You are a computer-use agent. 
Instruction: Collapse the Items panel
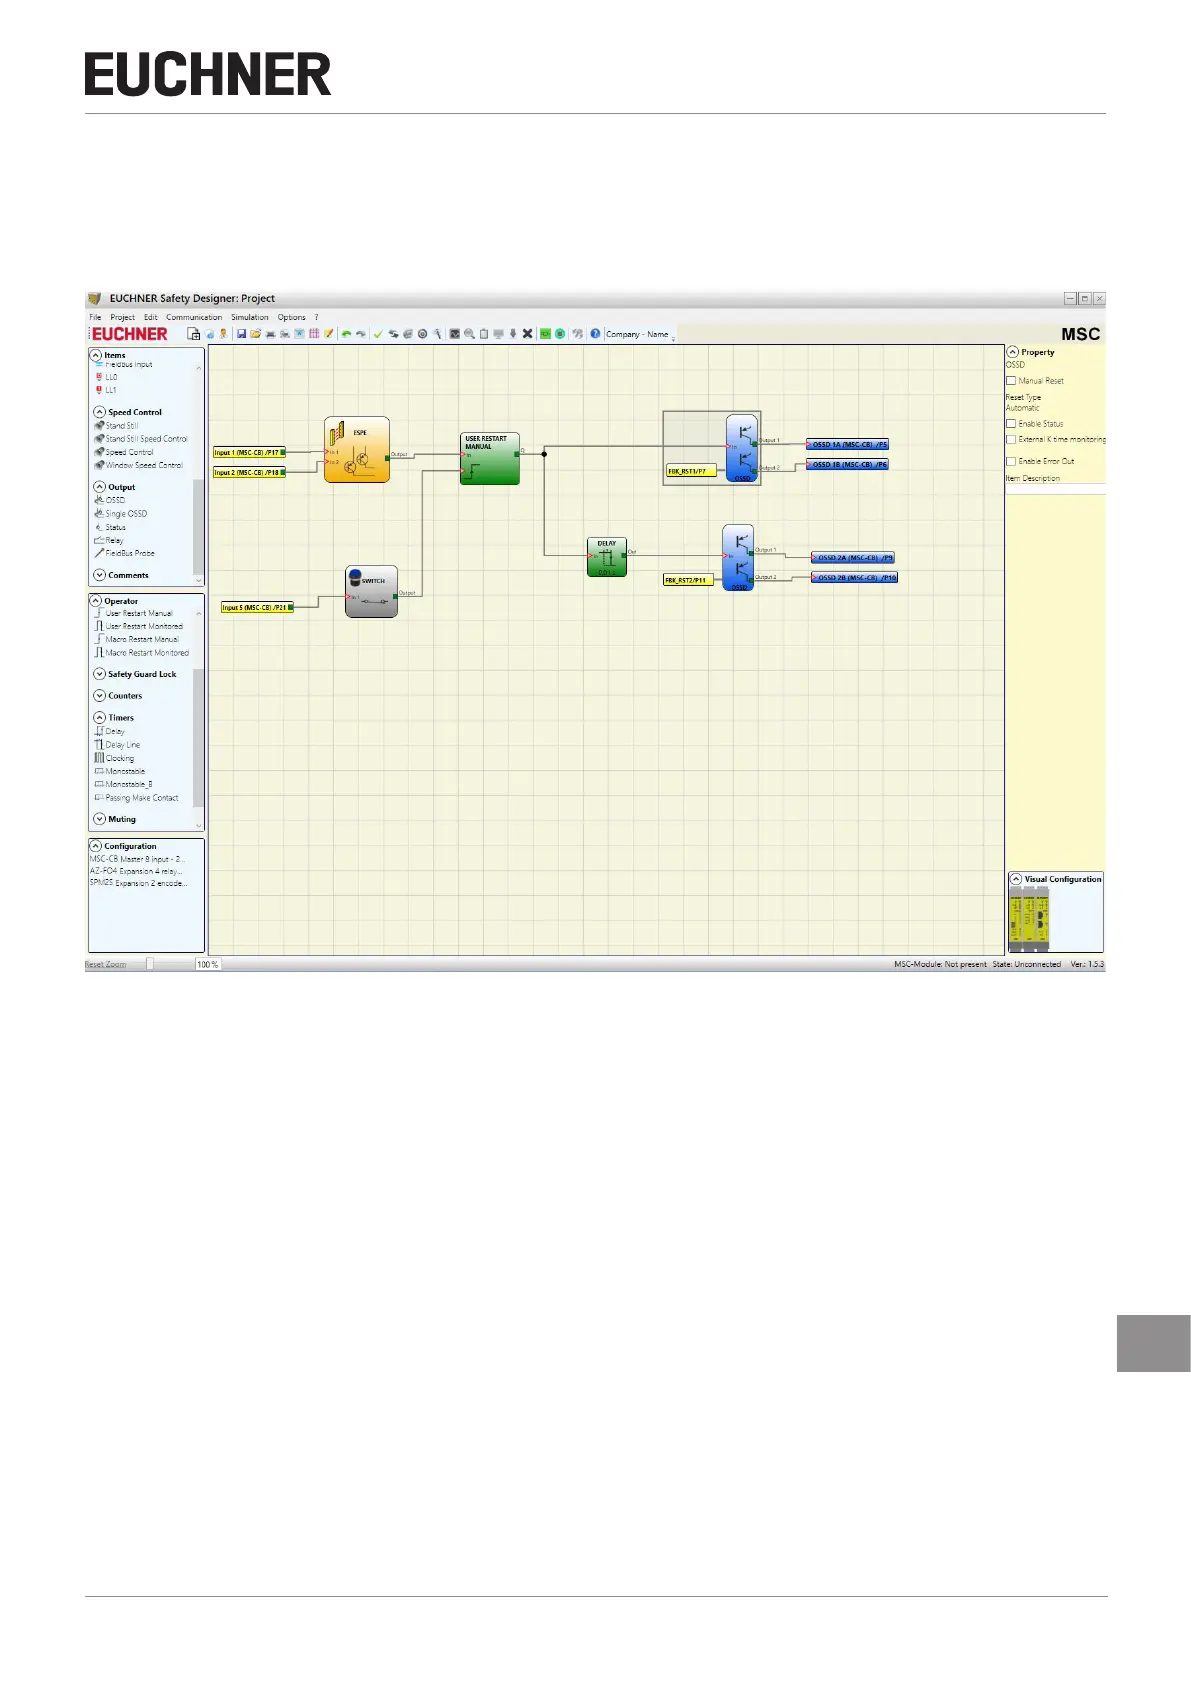click(x=96, y=355)
